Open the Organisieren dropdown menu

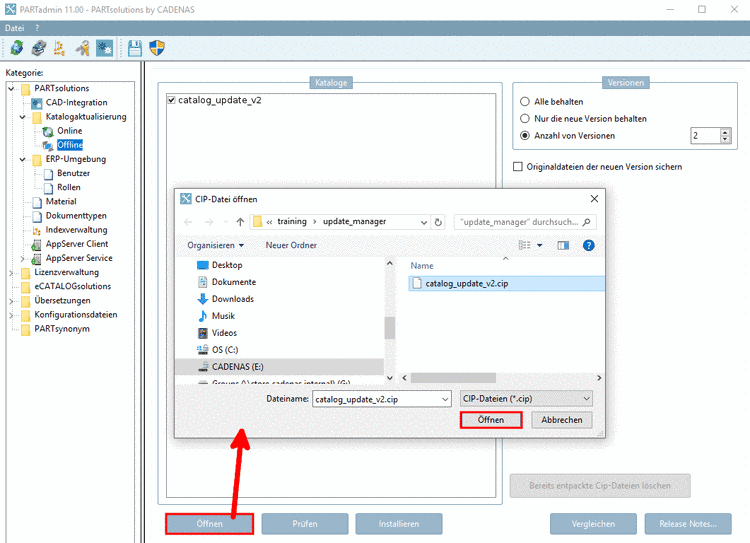click(216, 245)
